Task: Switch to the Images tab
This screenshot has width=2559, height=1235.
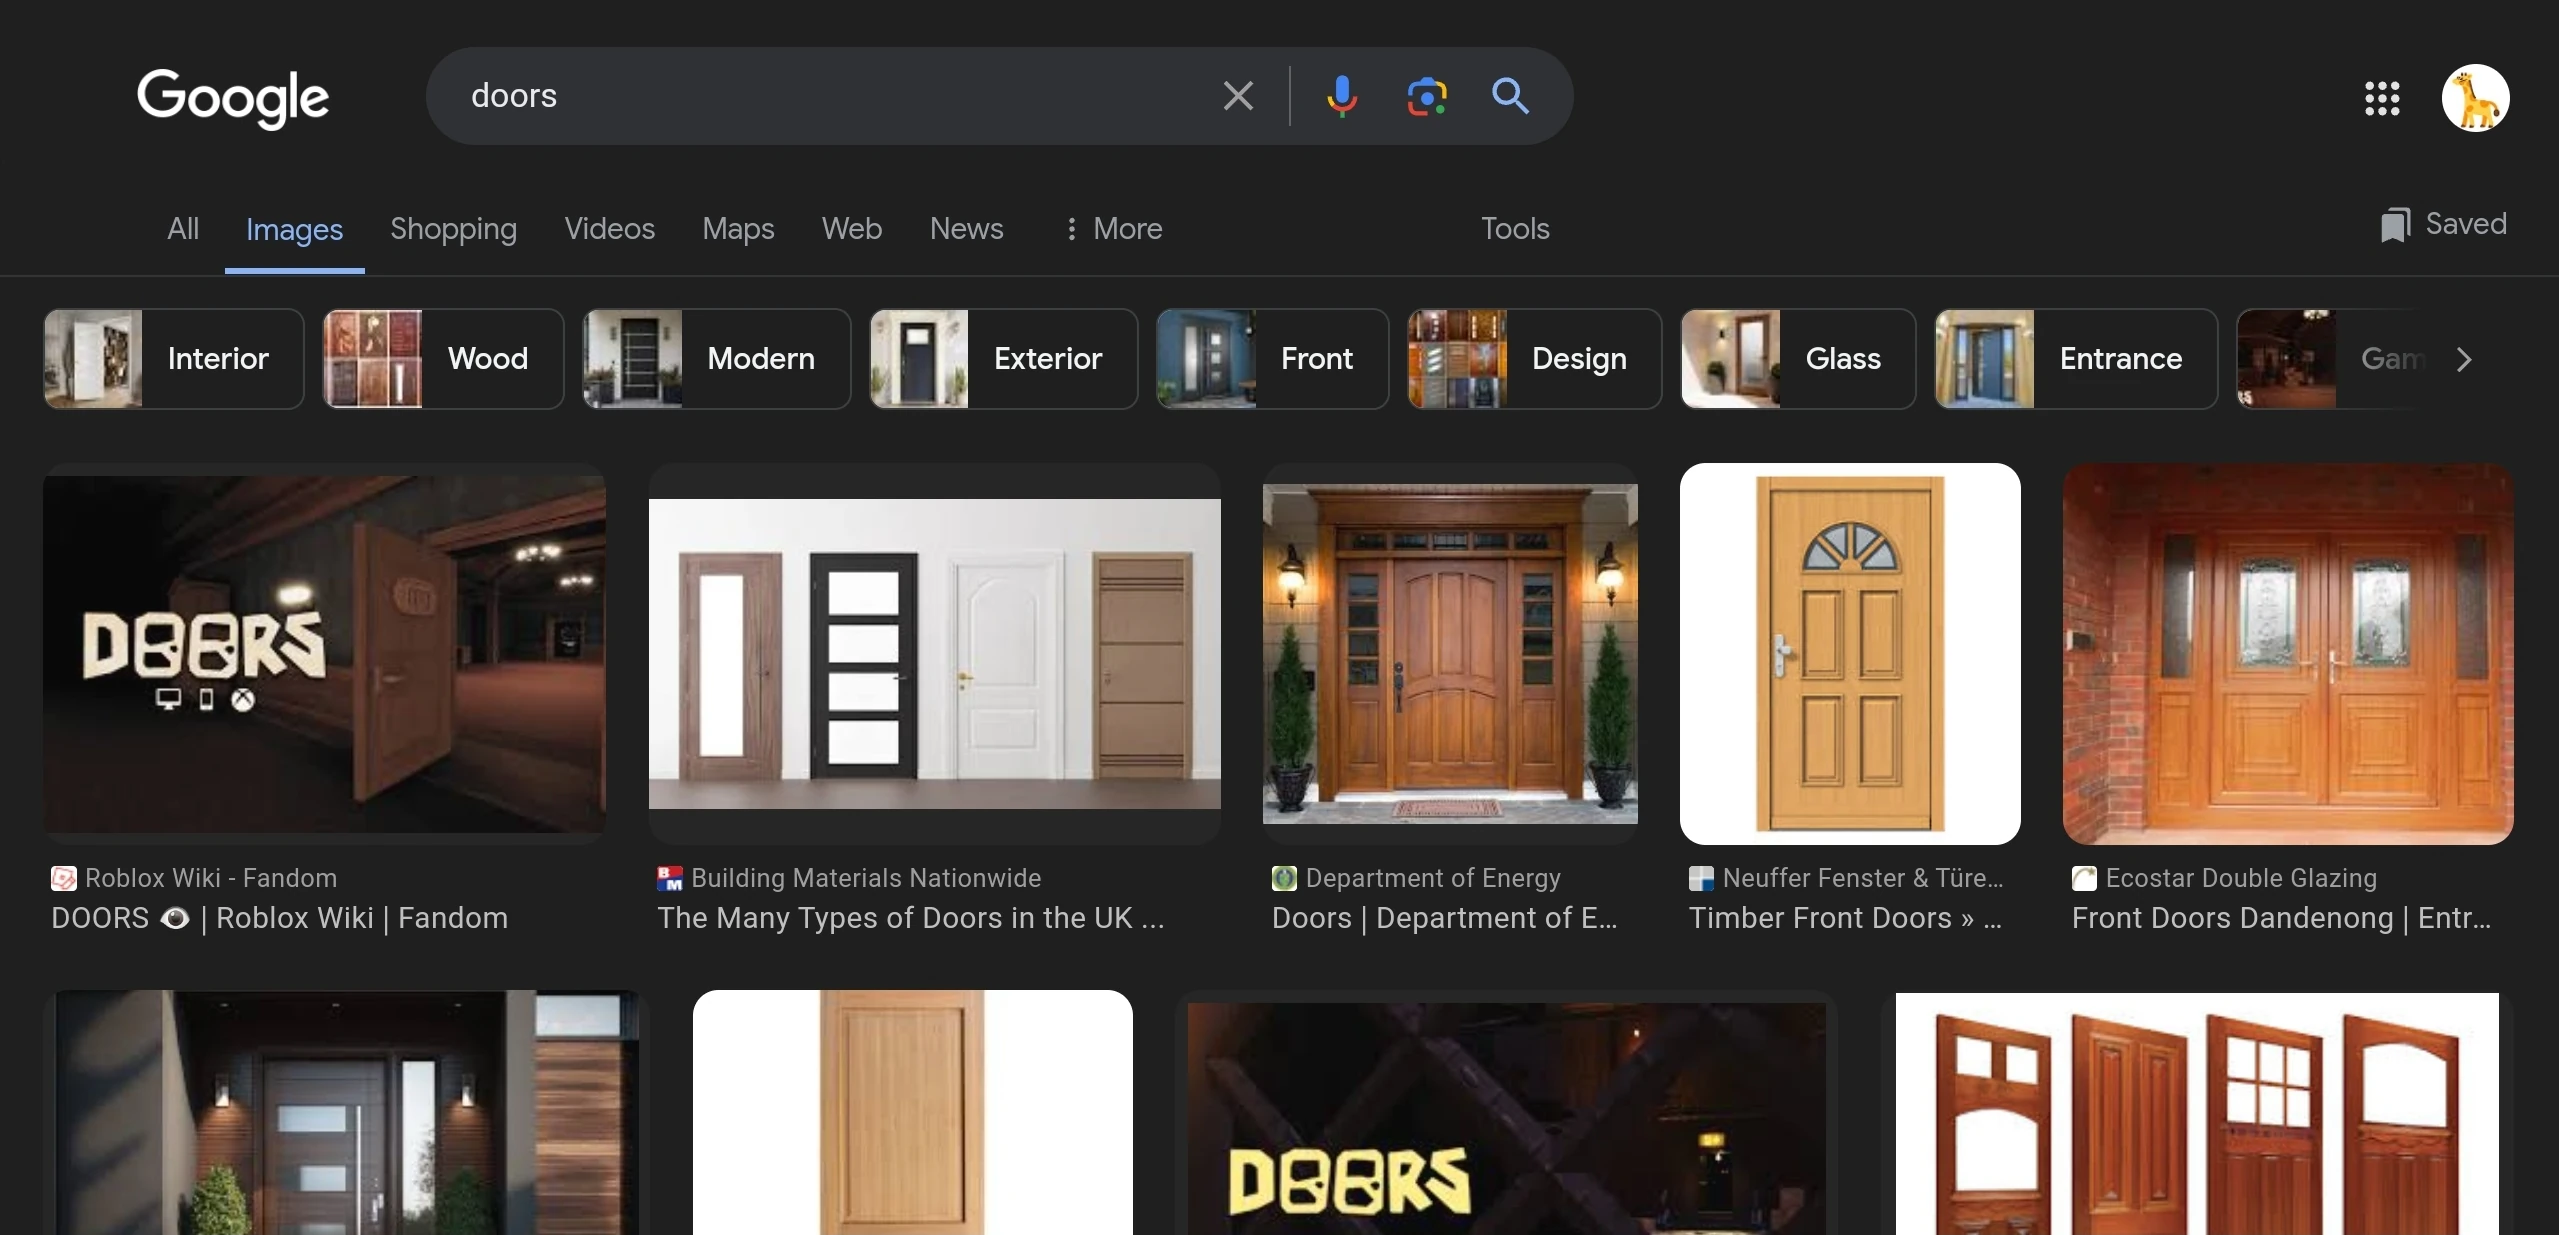Action: coord(294,229)
